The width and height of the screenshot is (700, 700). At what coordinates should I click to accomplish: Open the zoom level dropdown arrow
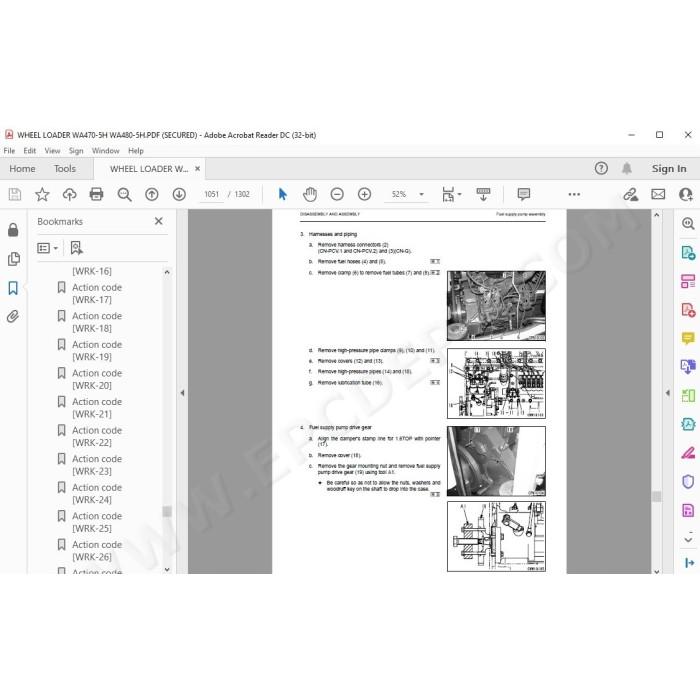point(421,194)
